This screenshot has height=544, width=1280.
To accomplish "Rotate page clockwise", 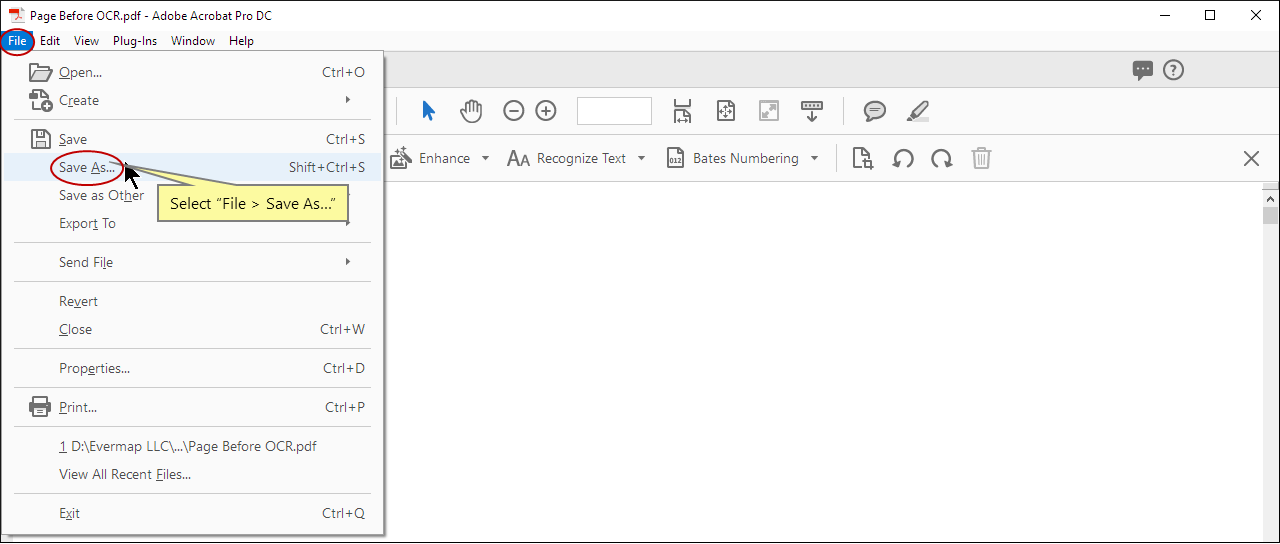I will (941, 159).
